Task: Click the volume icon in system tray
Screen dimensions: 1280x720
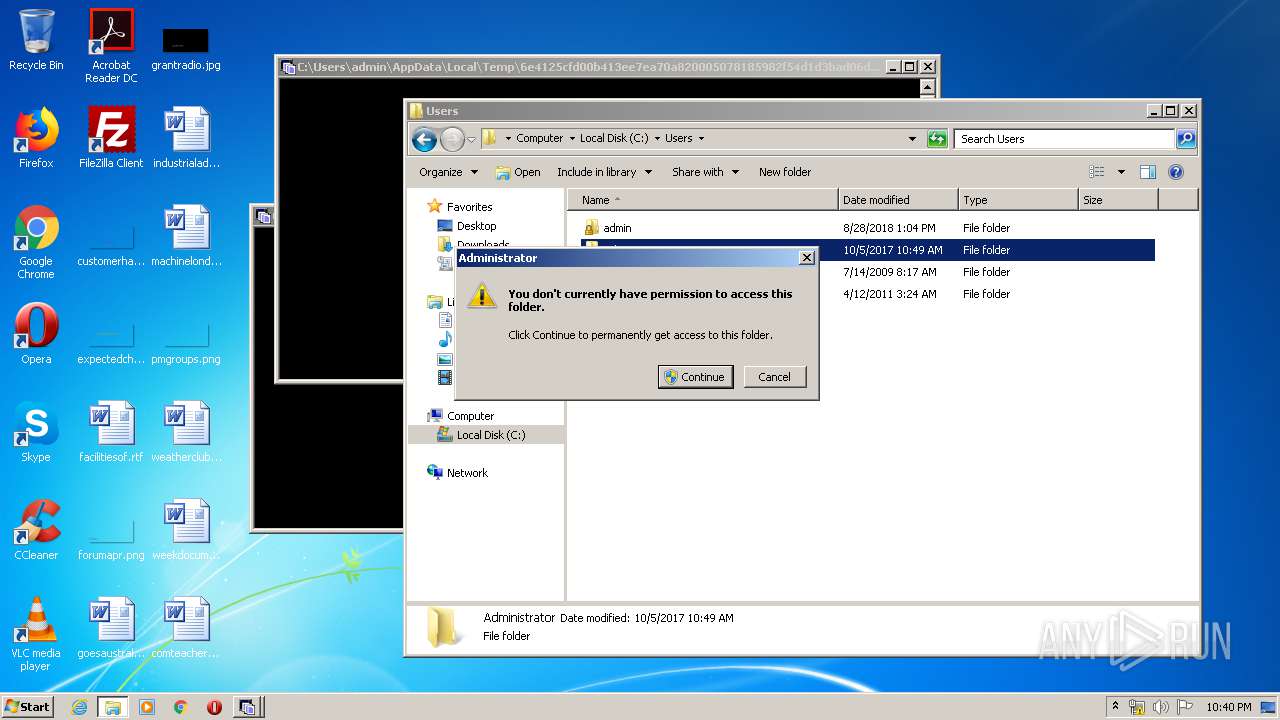Action: tap(1160, 707)
